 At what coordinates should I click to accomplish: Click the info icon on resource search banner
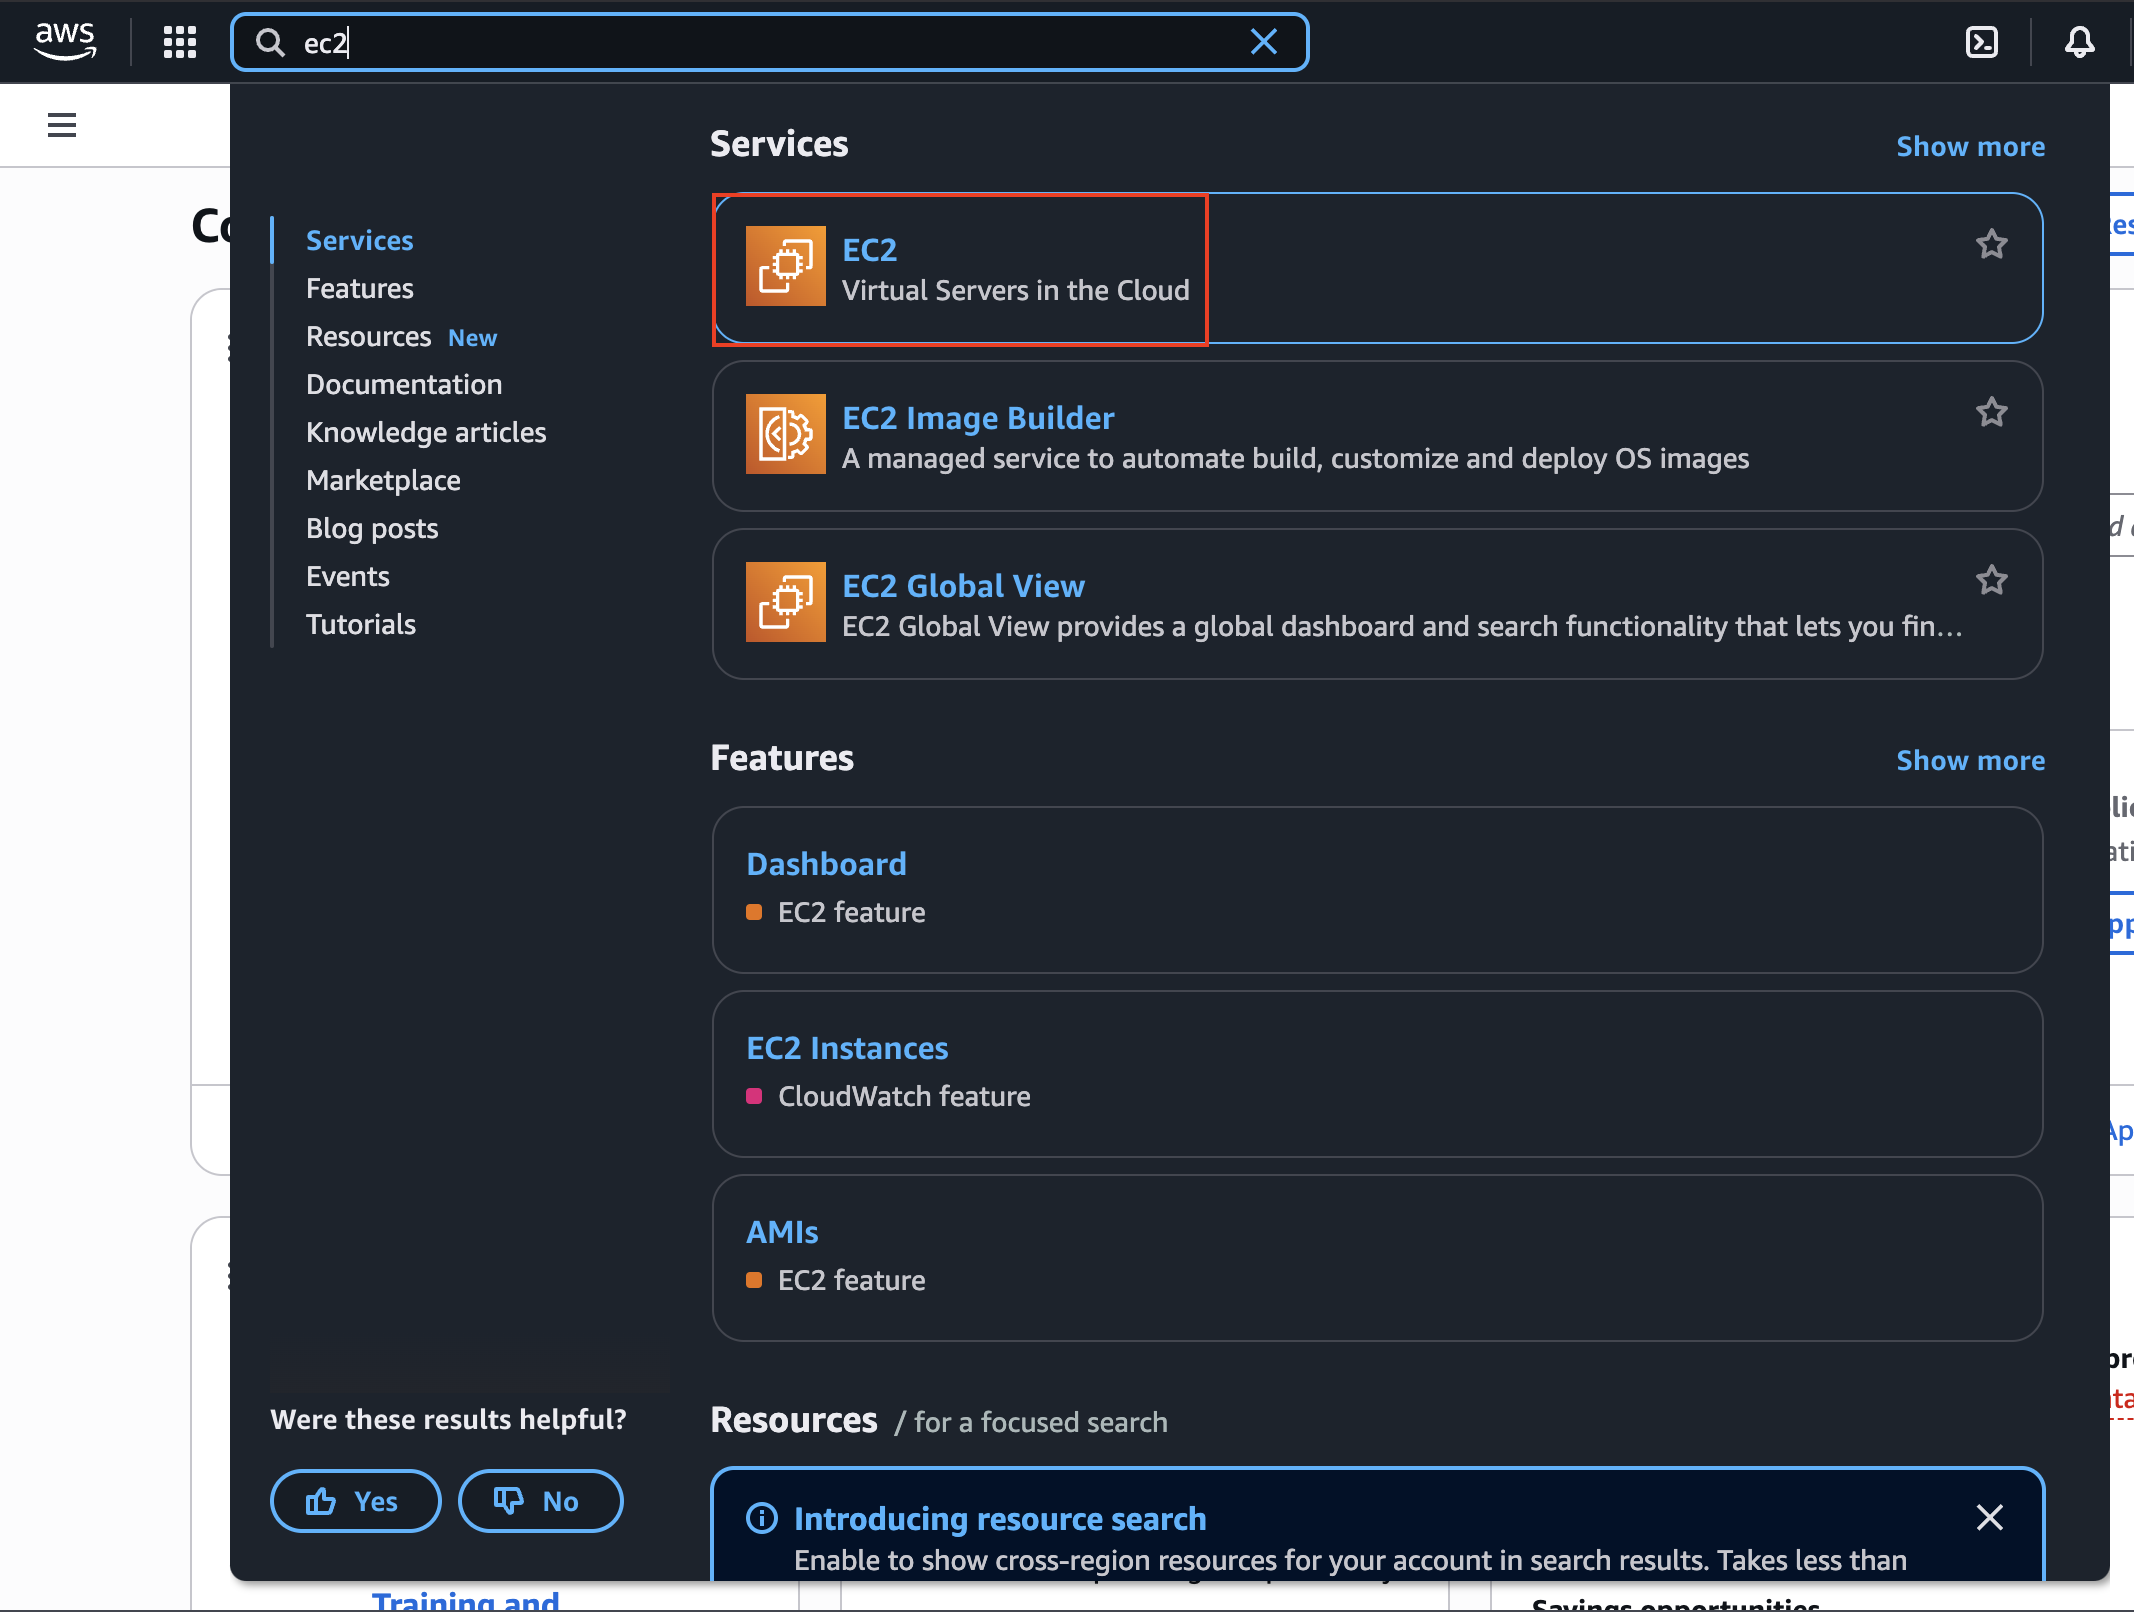pyautogui.click(x=761, y=1518)
